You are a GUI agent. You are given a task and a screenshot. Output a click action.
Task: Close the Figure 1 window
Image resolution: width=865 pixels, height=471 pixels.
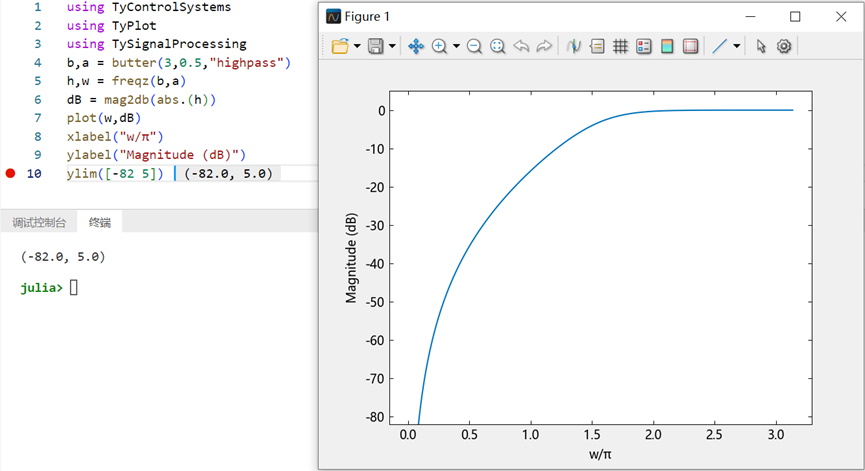coord(841,17)
